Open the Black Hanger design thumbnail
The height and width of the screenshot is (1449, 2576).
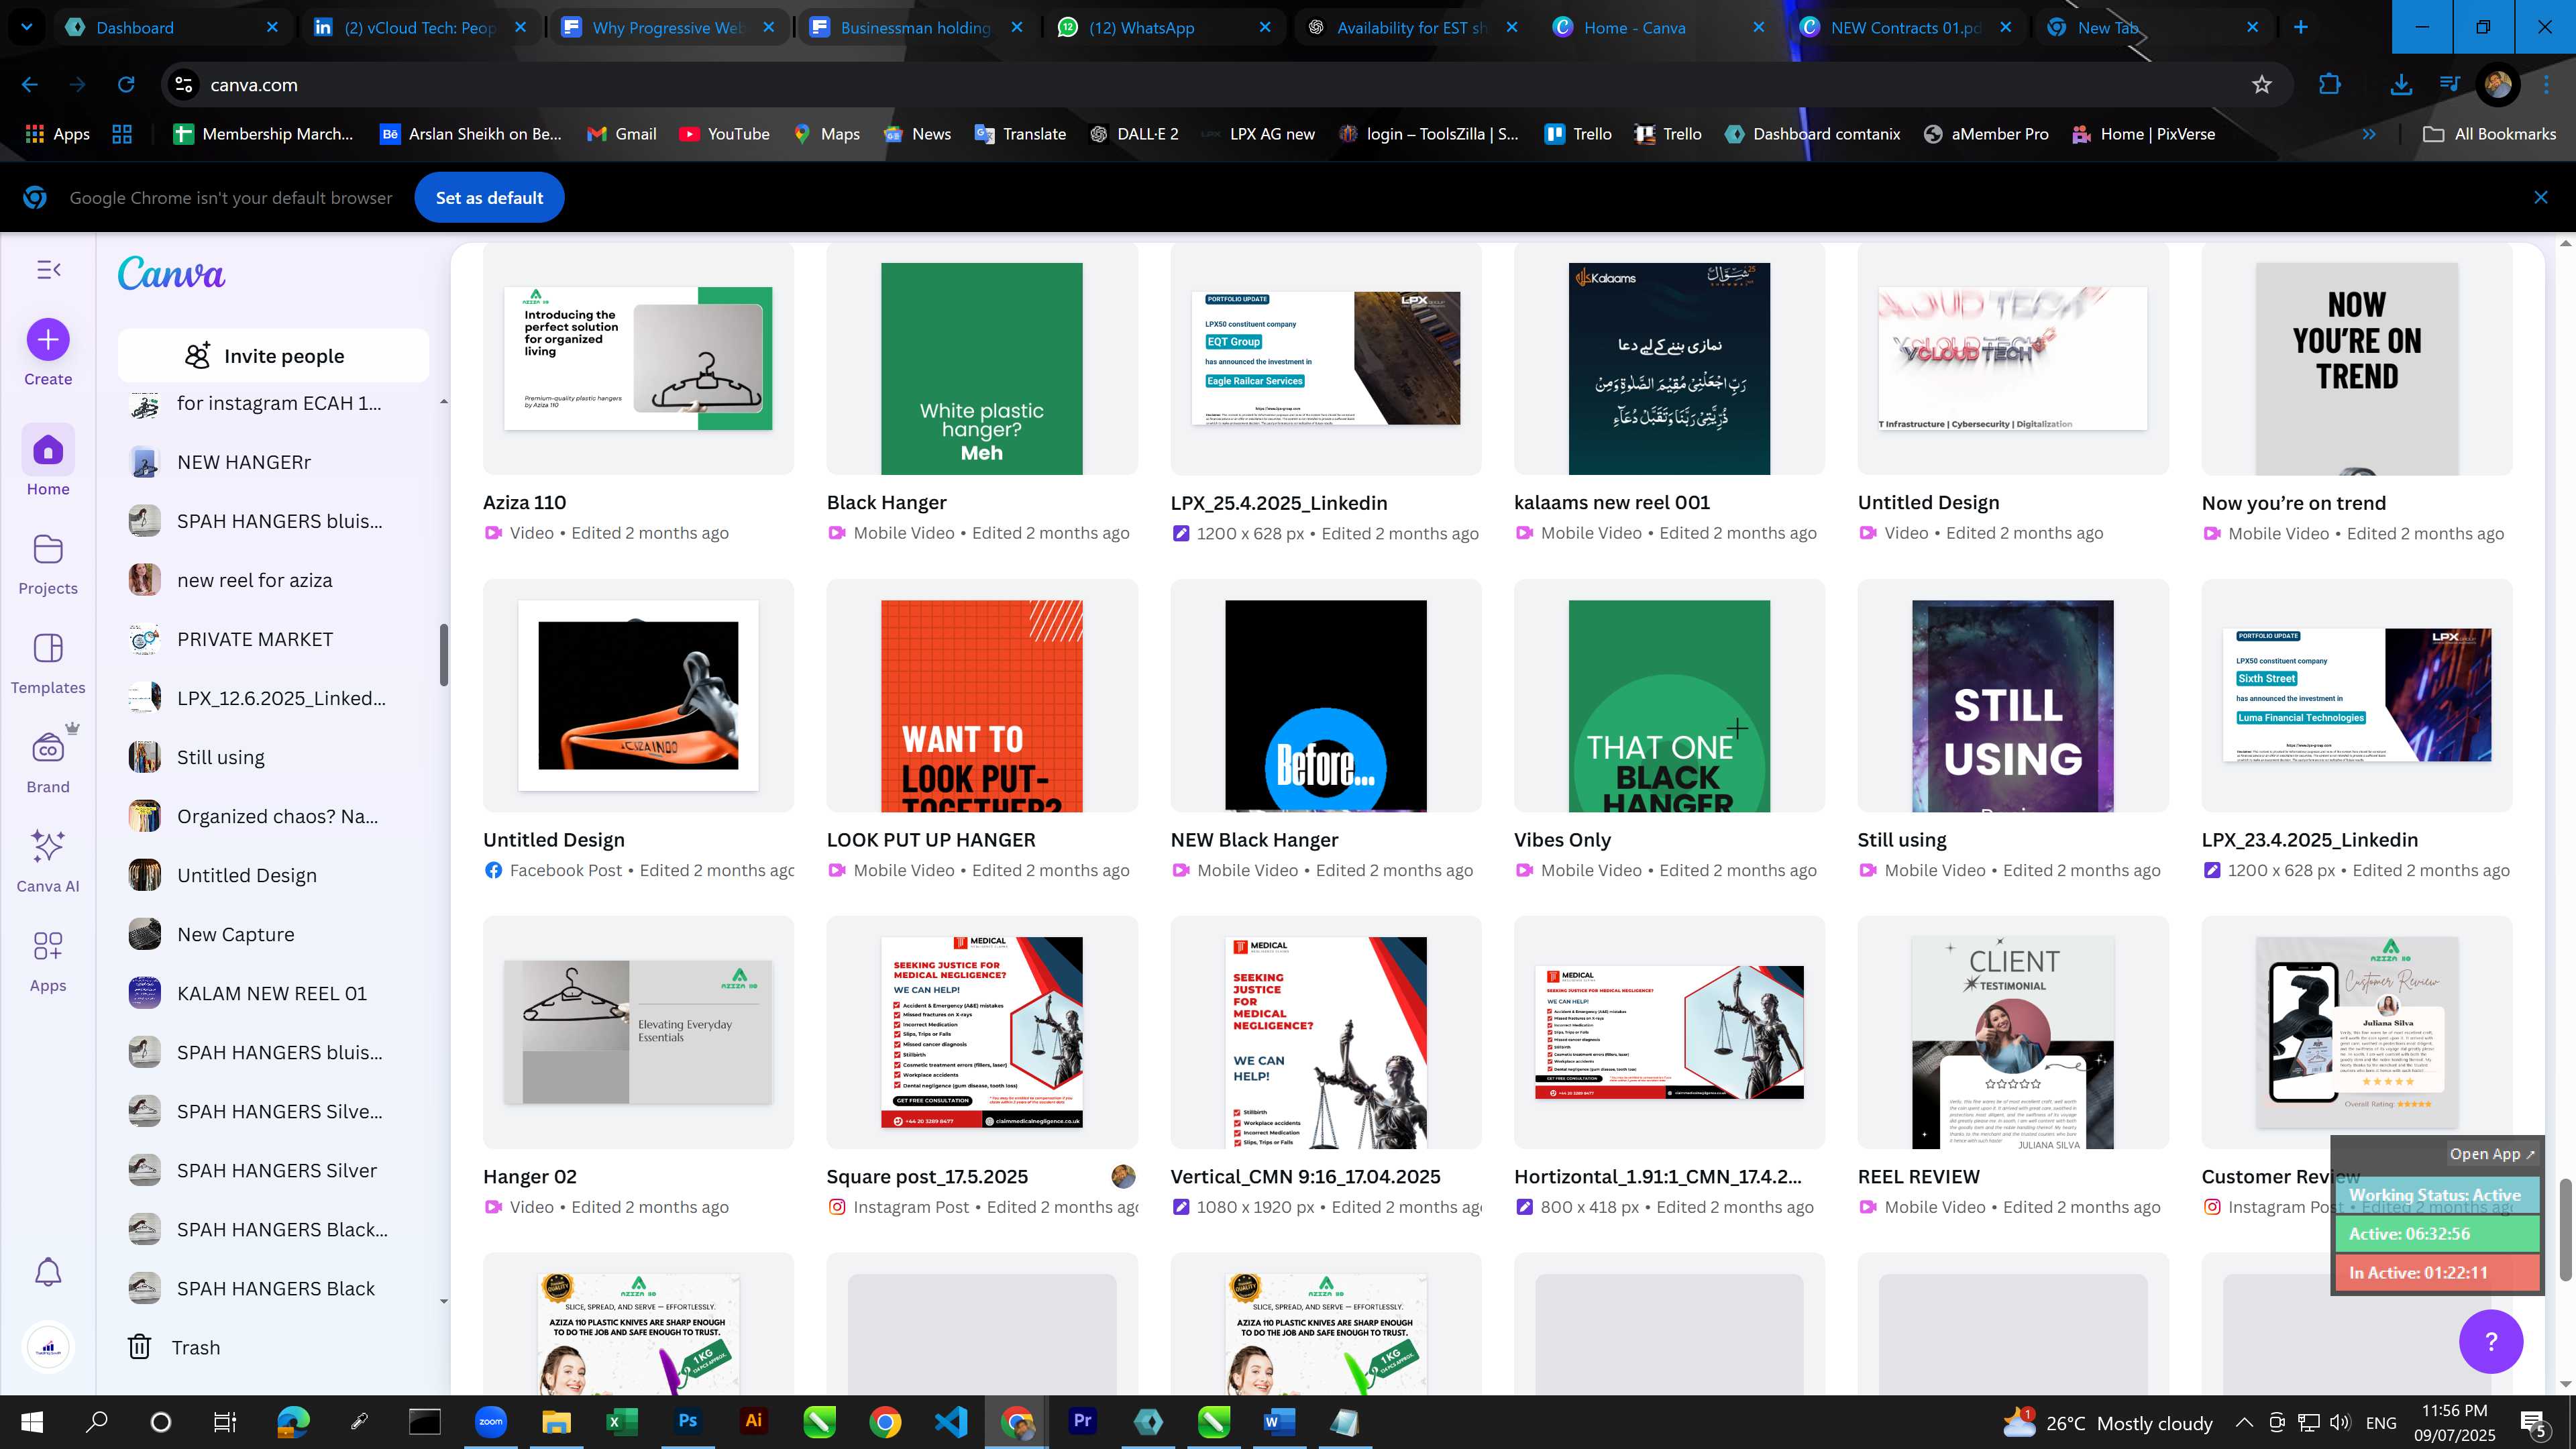coord(982,359)
